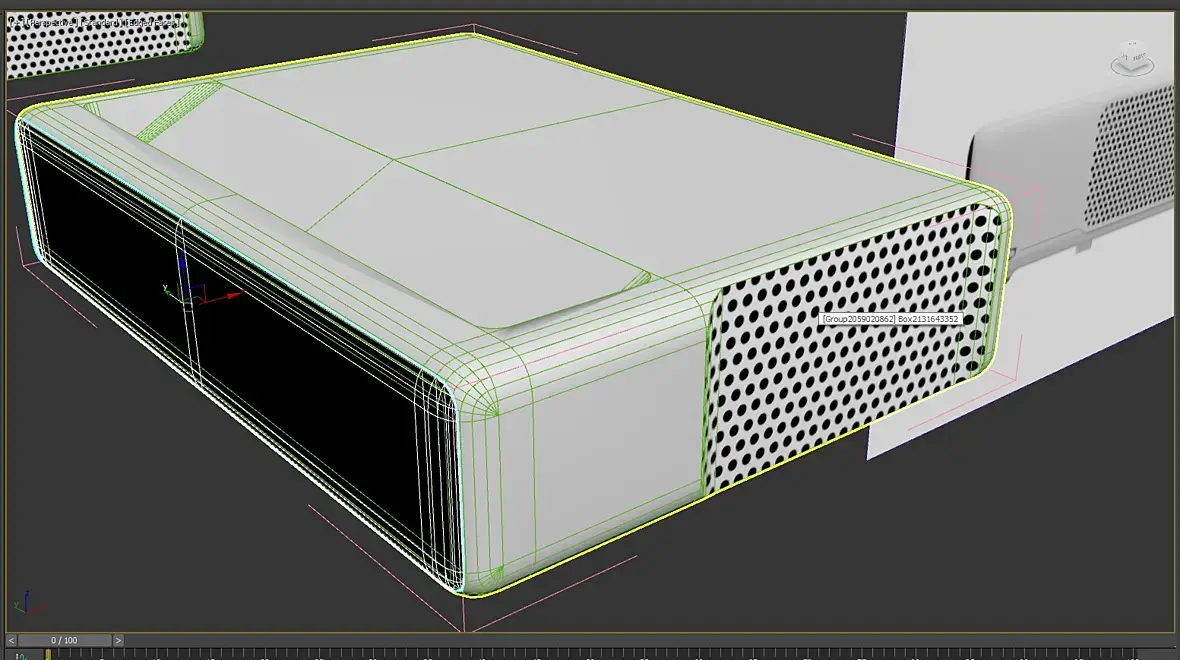Step the time slider forward one frame

tap(118, 640)
